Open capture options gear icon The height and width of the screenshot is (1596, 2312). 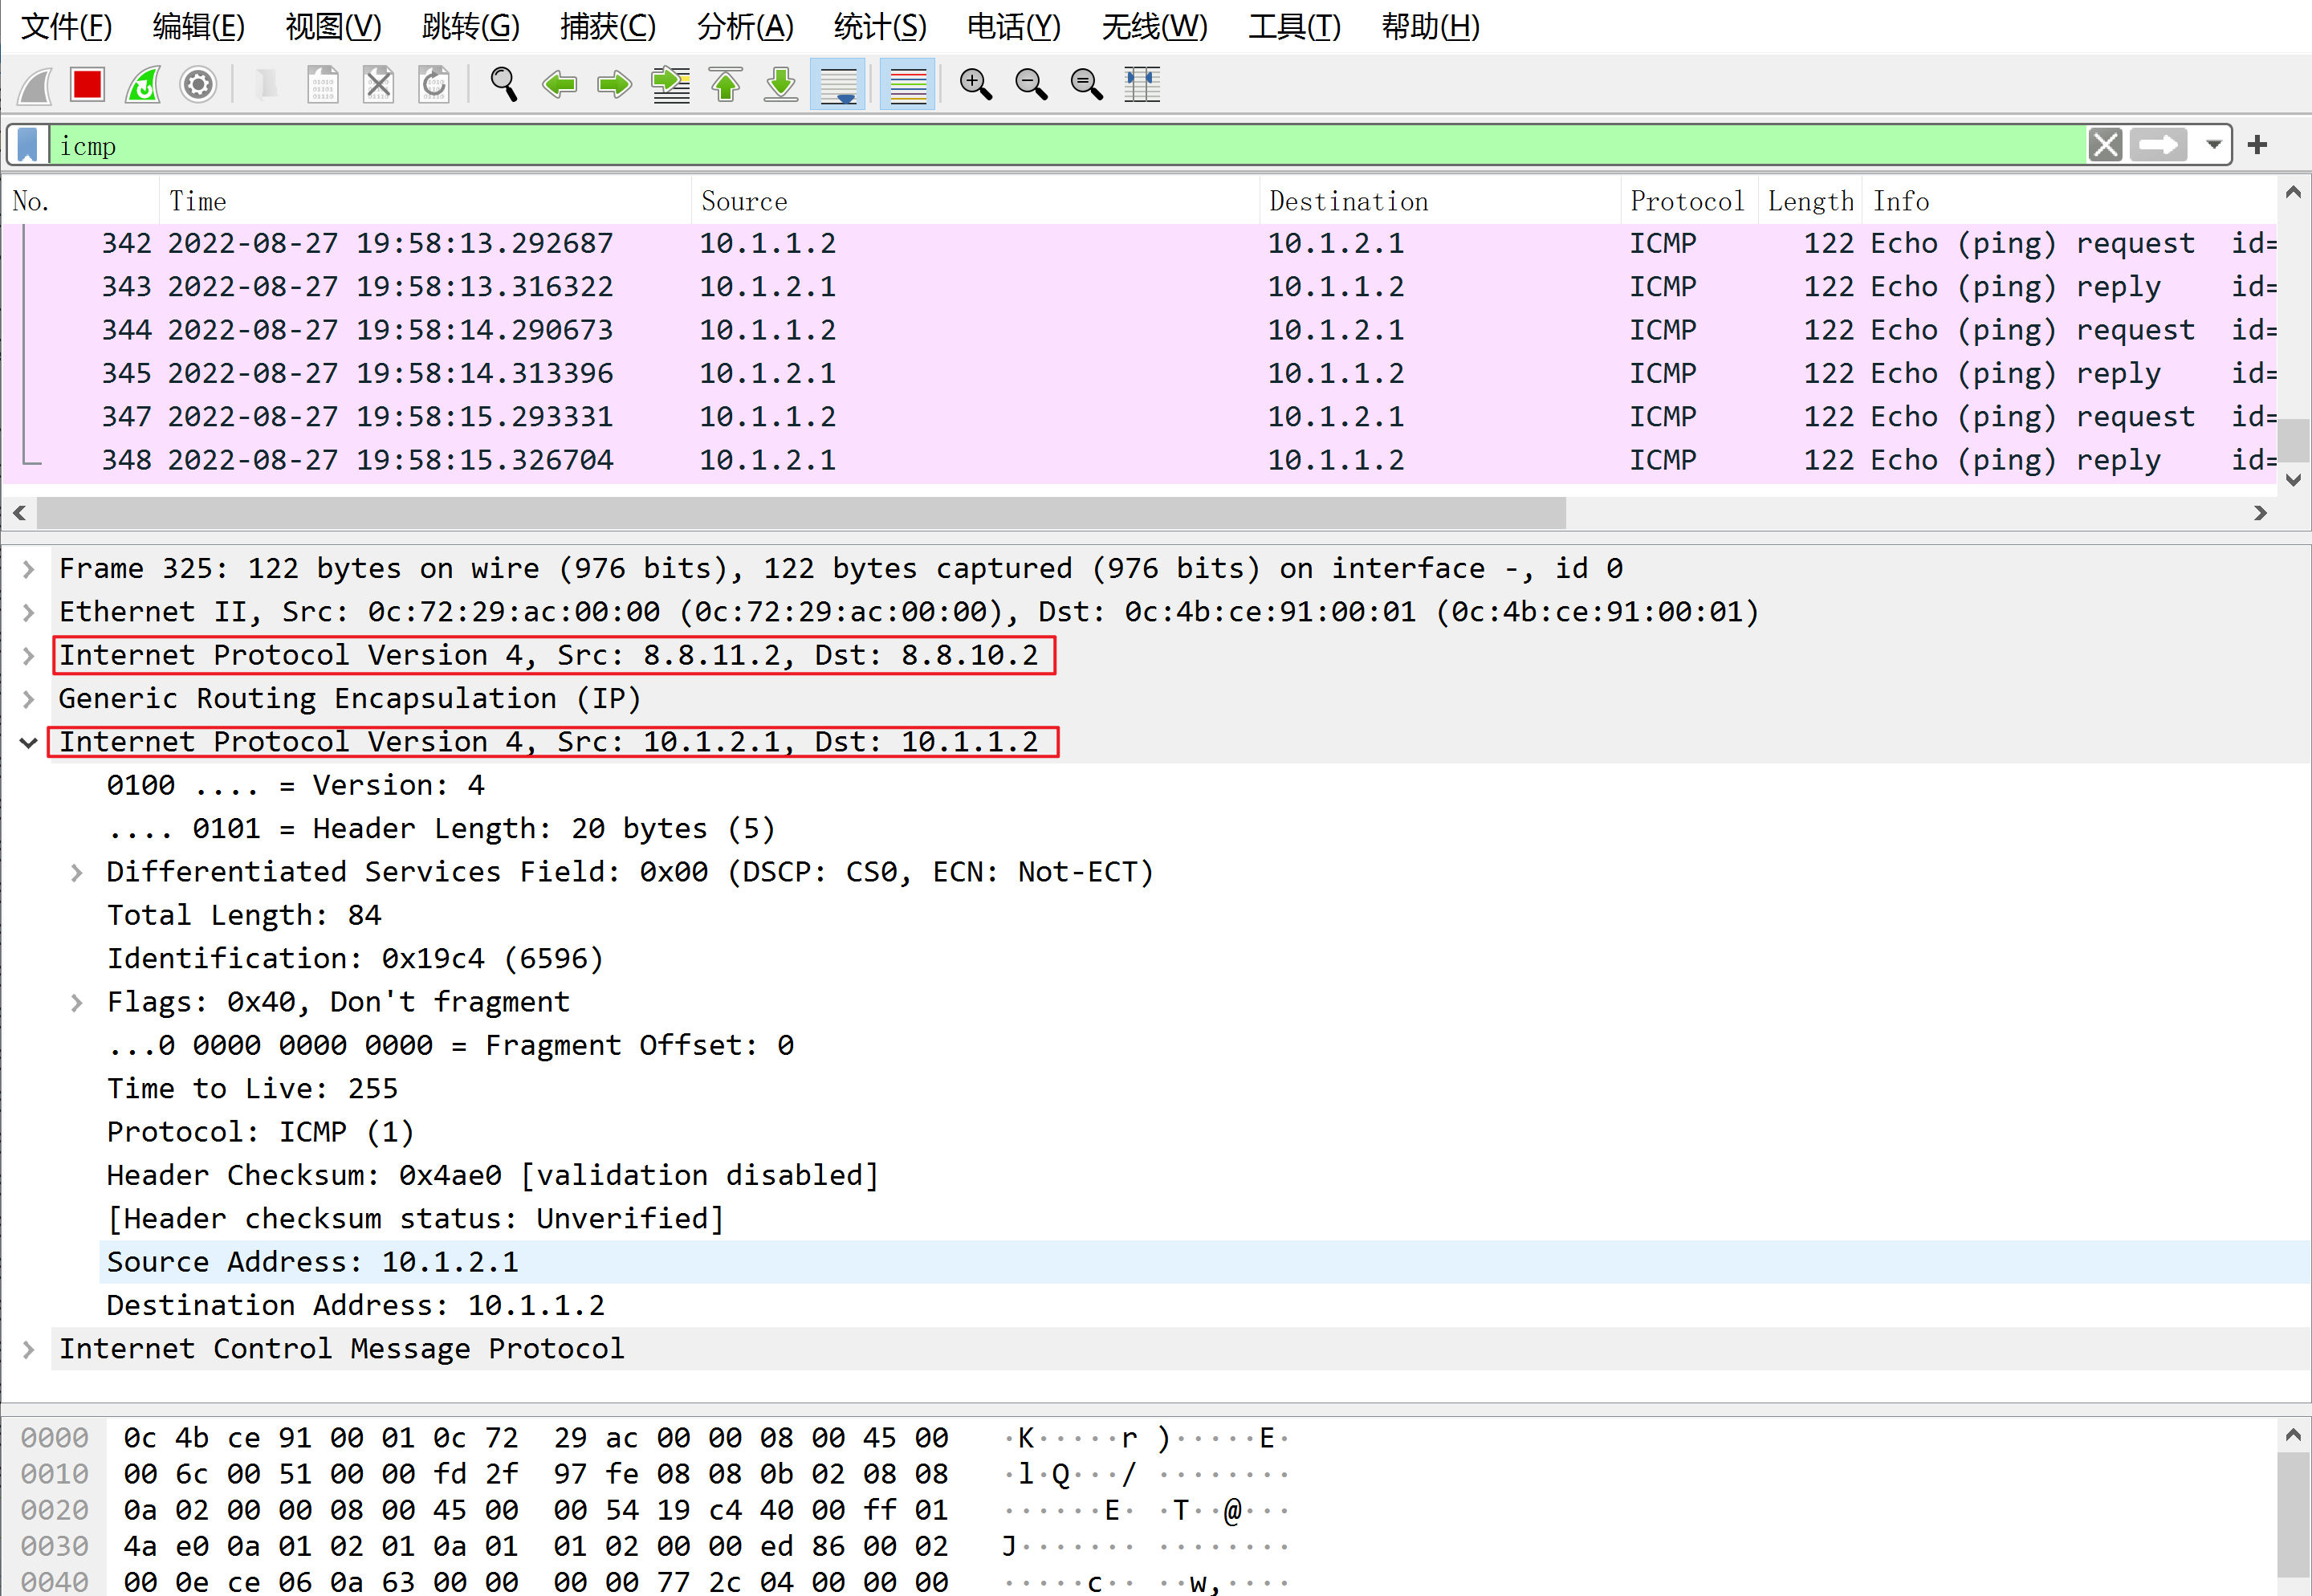(x=198, y=85)
